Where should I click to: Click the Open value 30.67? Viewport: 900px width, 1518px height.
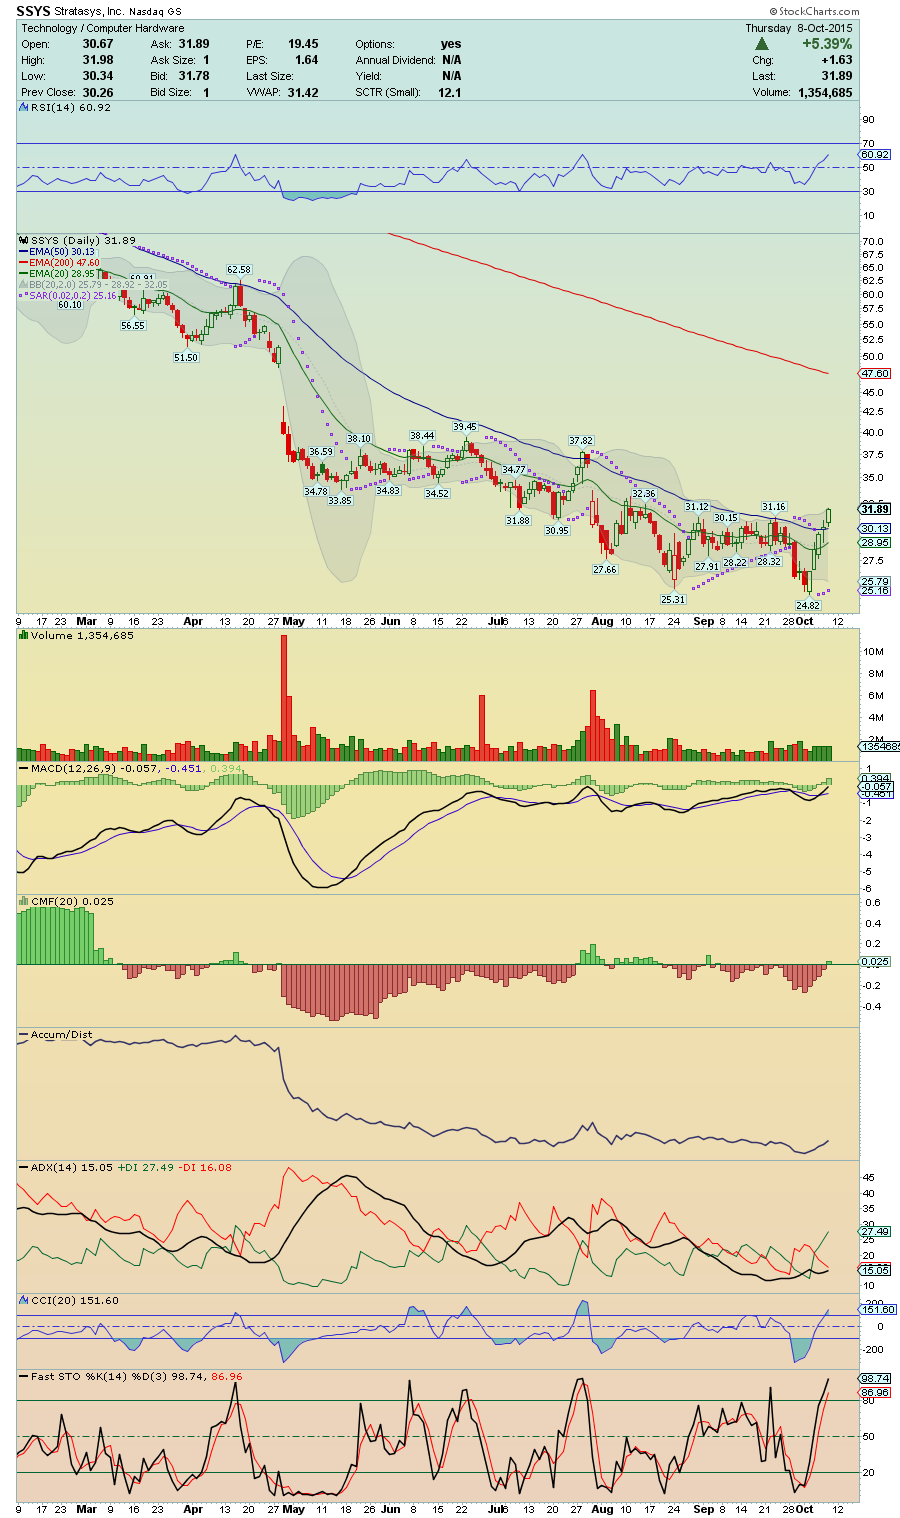click(97, 44)
